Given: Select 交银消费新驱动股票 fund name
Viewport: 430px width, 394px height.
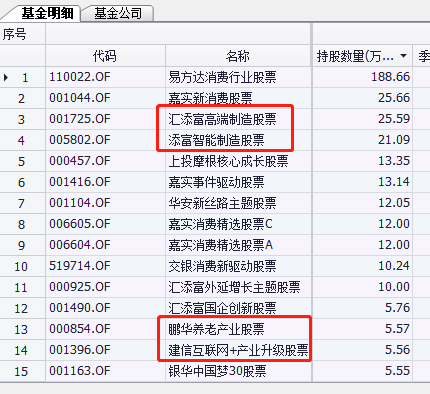Looking at the screenshot, I should point(222,266).
